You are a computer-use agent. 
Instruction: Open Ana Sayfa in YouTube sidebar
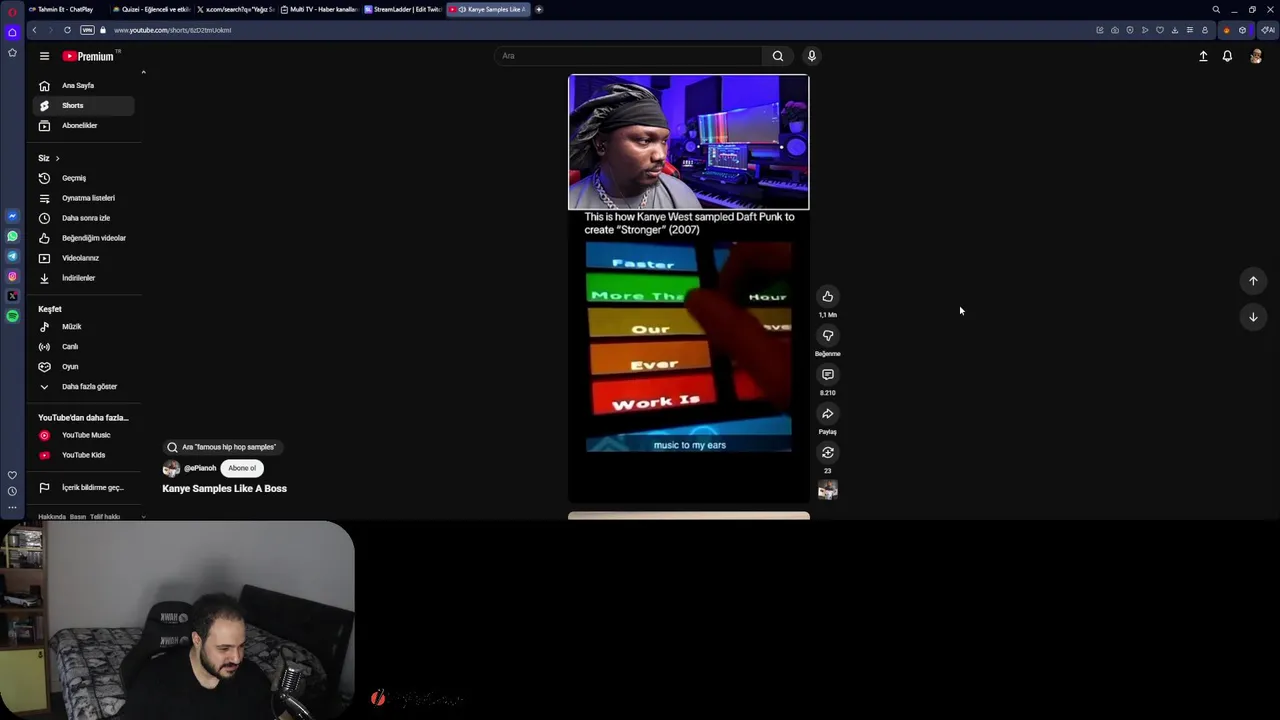coord(83,85)
